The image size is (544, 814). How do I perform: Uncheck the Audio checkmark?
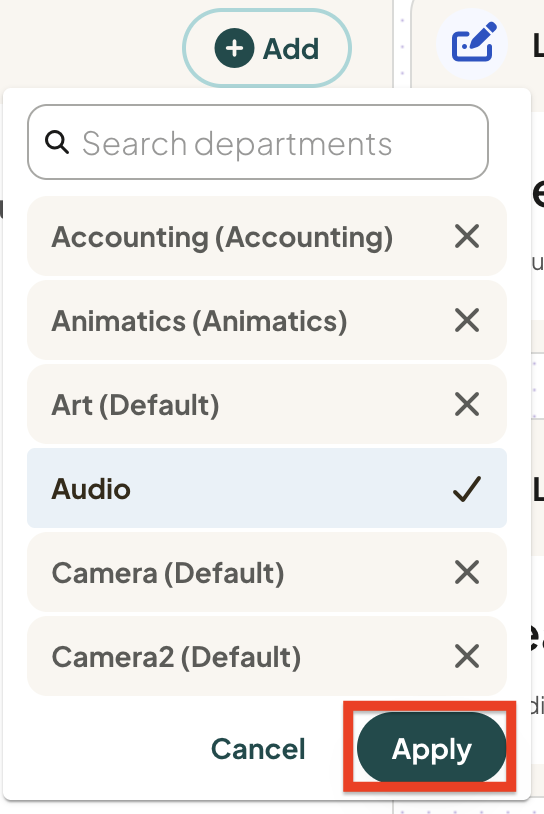click(467, 489)
